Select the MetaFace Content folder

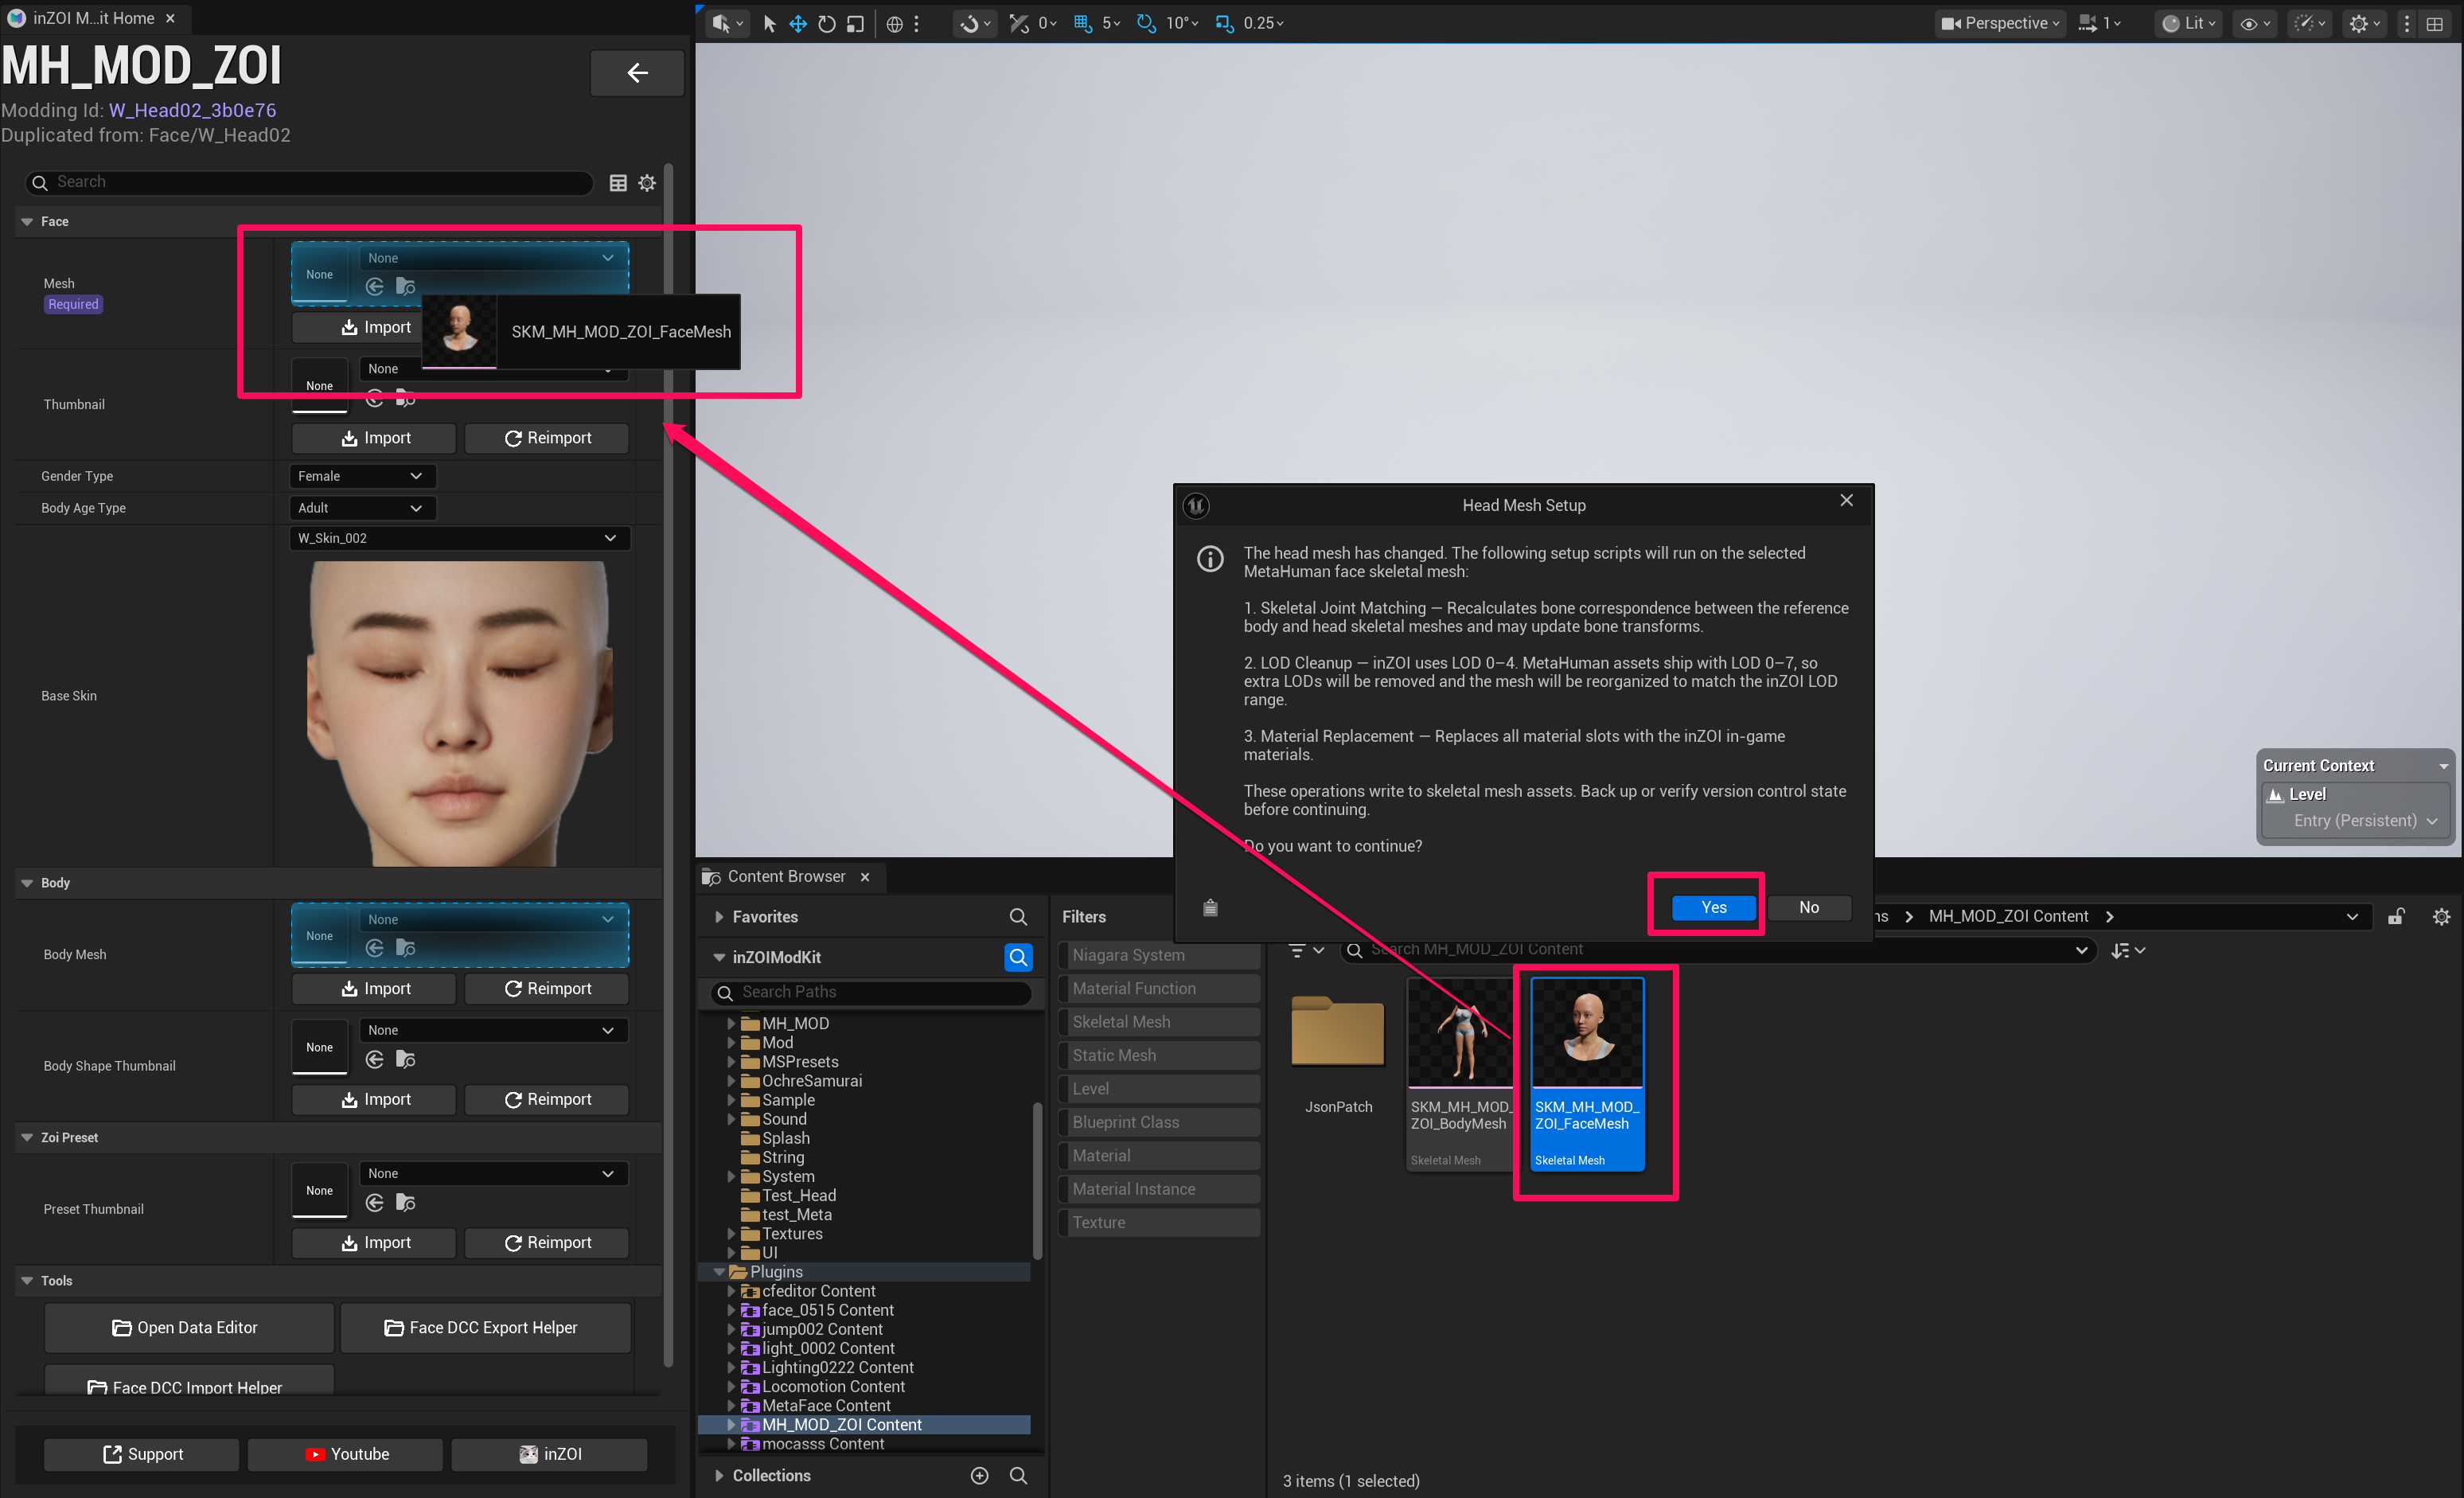tap(826, 1405)
